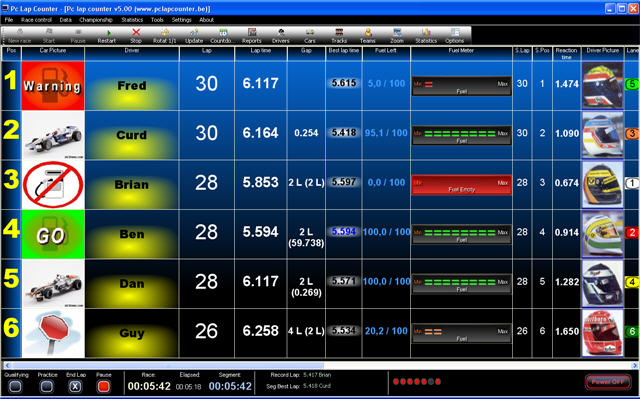Screen dimensions: 640x399
Task: Click the Power OFF button
Action: click(x=608, y=382)
